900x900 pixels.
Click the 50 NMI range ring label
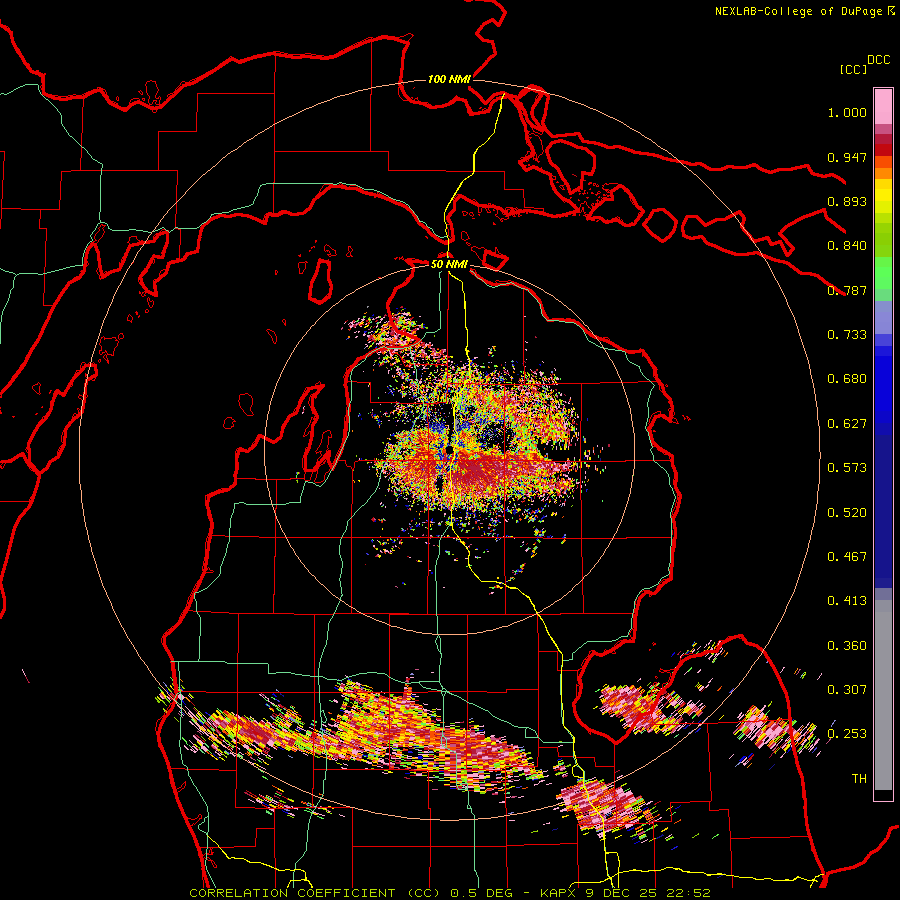pos(449,264)
